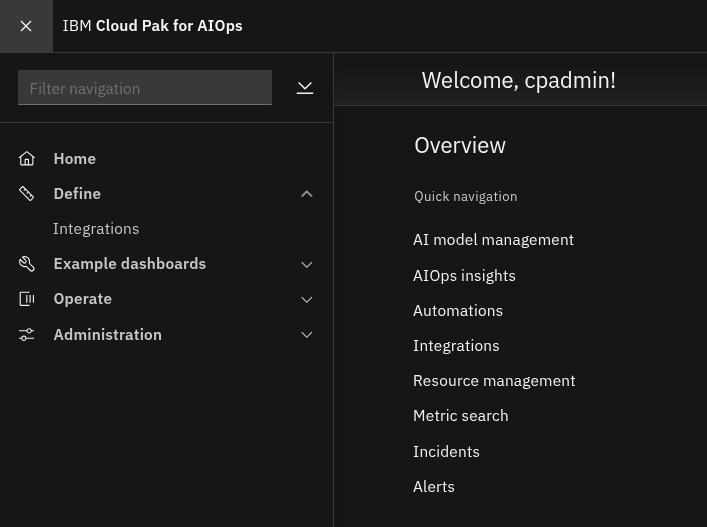Image resolution: width=707 pixels, height=527 pixels.
Task: Click the Operate panel icon
Action: click(27, 299)
